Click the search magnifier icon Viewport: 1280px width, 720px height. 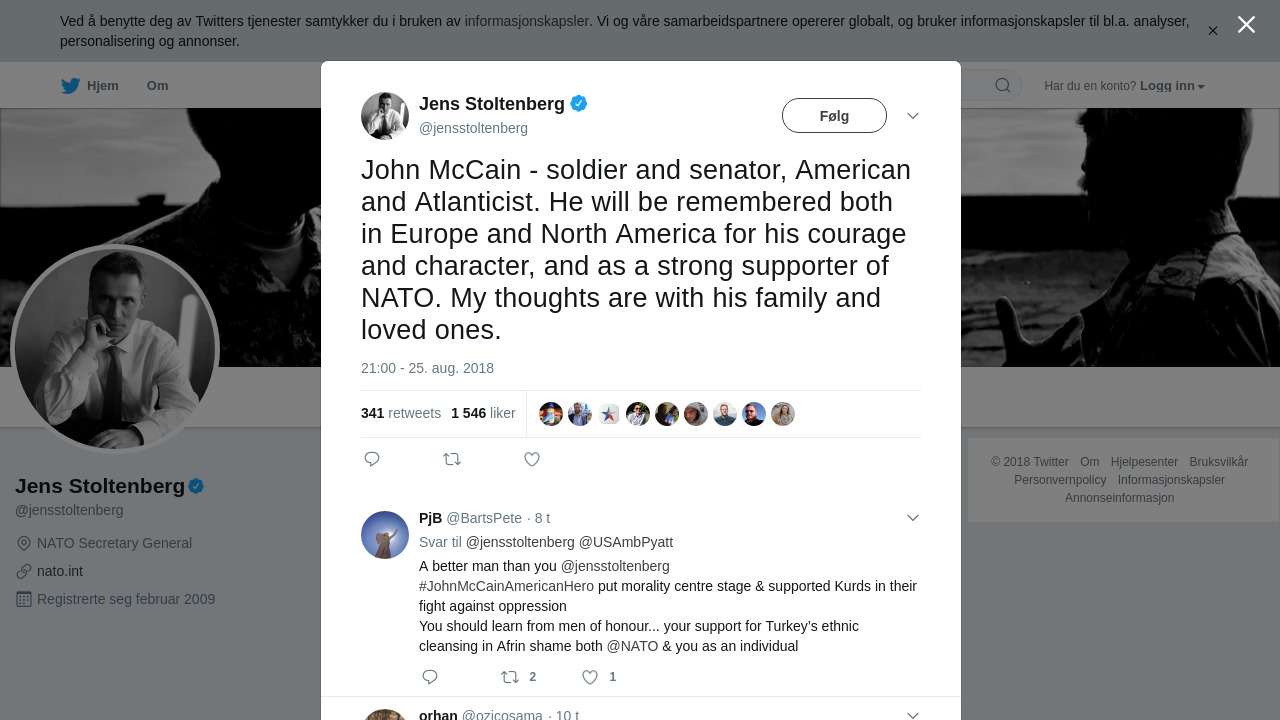[x=1002, y=85]
